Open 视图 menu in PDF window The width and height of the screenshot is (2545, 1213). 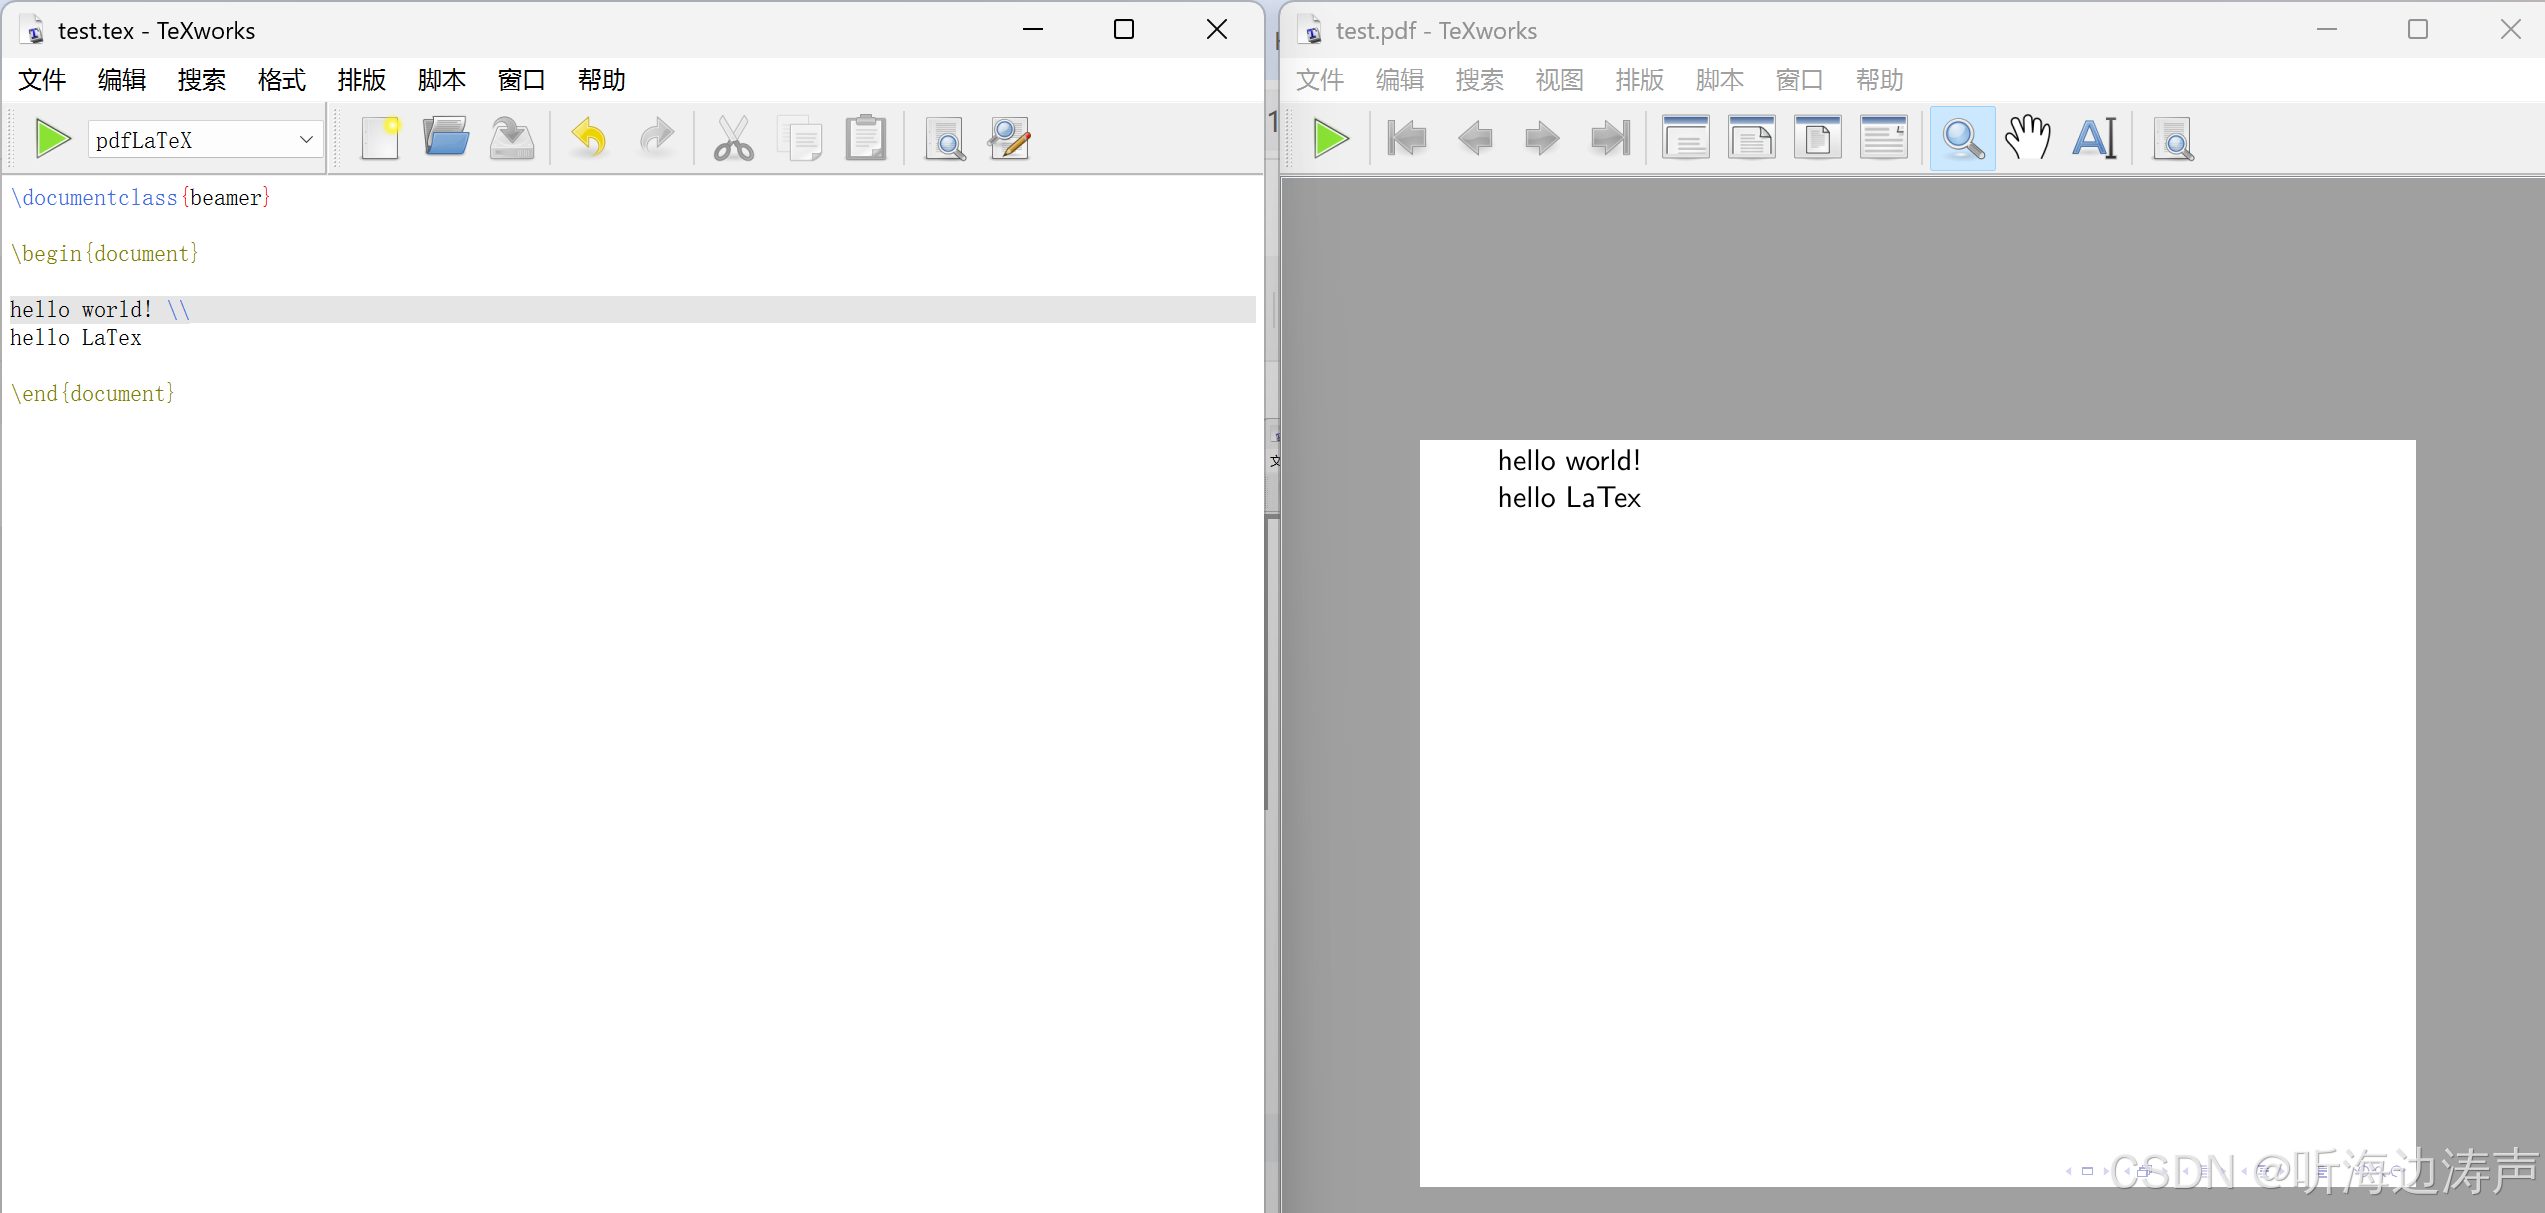(1560, 80)
